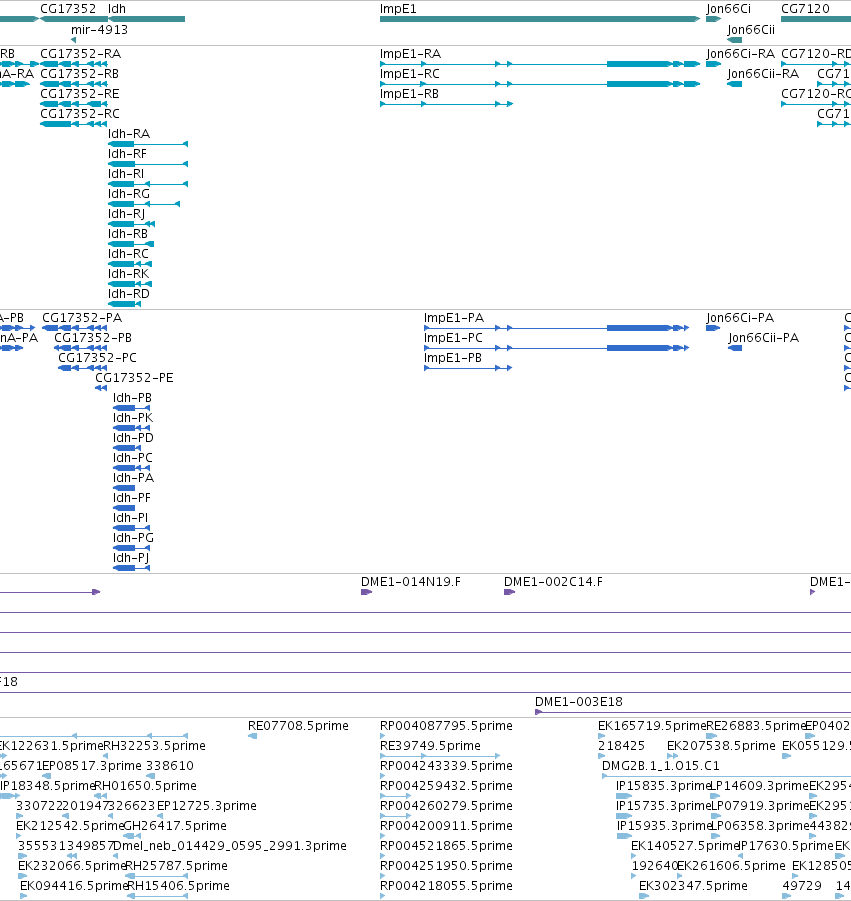The width and height of the screenshot is (851, 901).
Task: Click the Jon66Ci-RA transcript label
Action: pos(741,54)
